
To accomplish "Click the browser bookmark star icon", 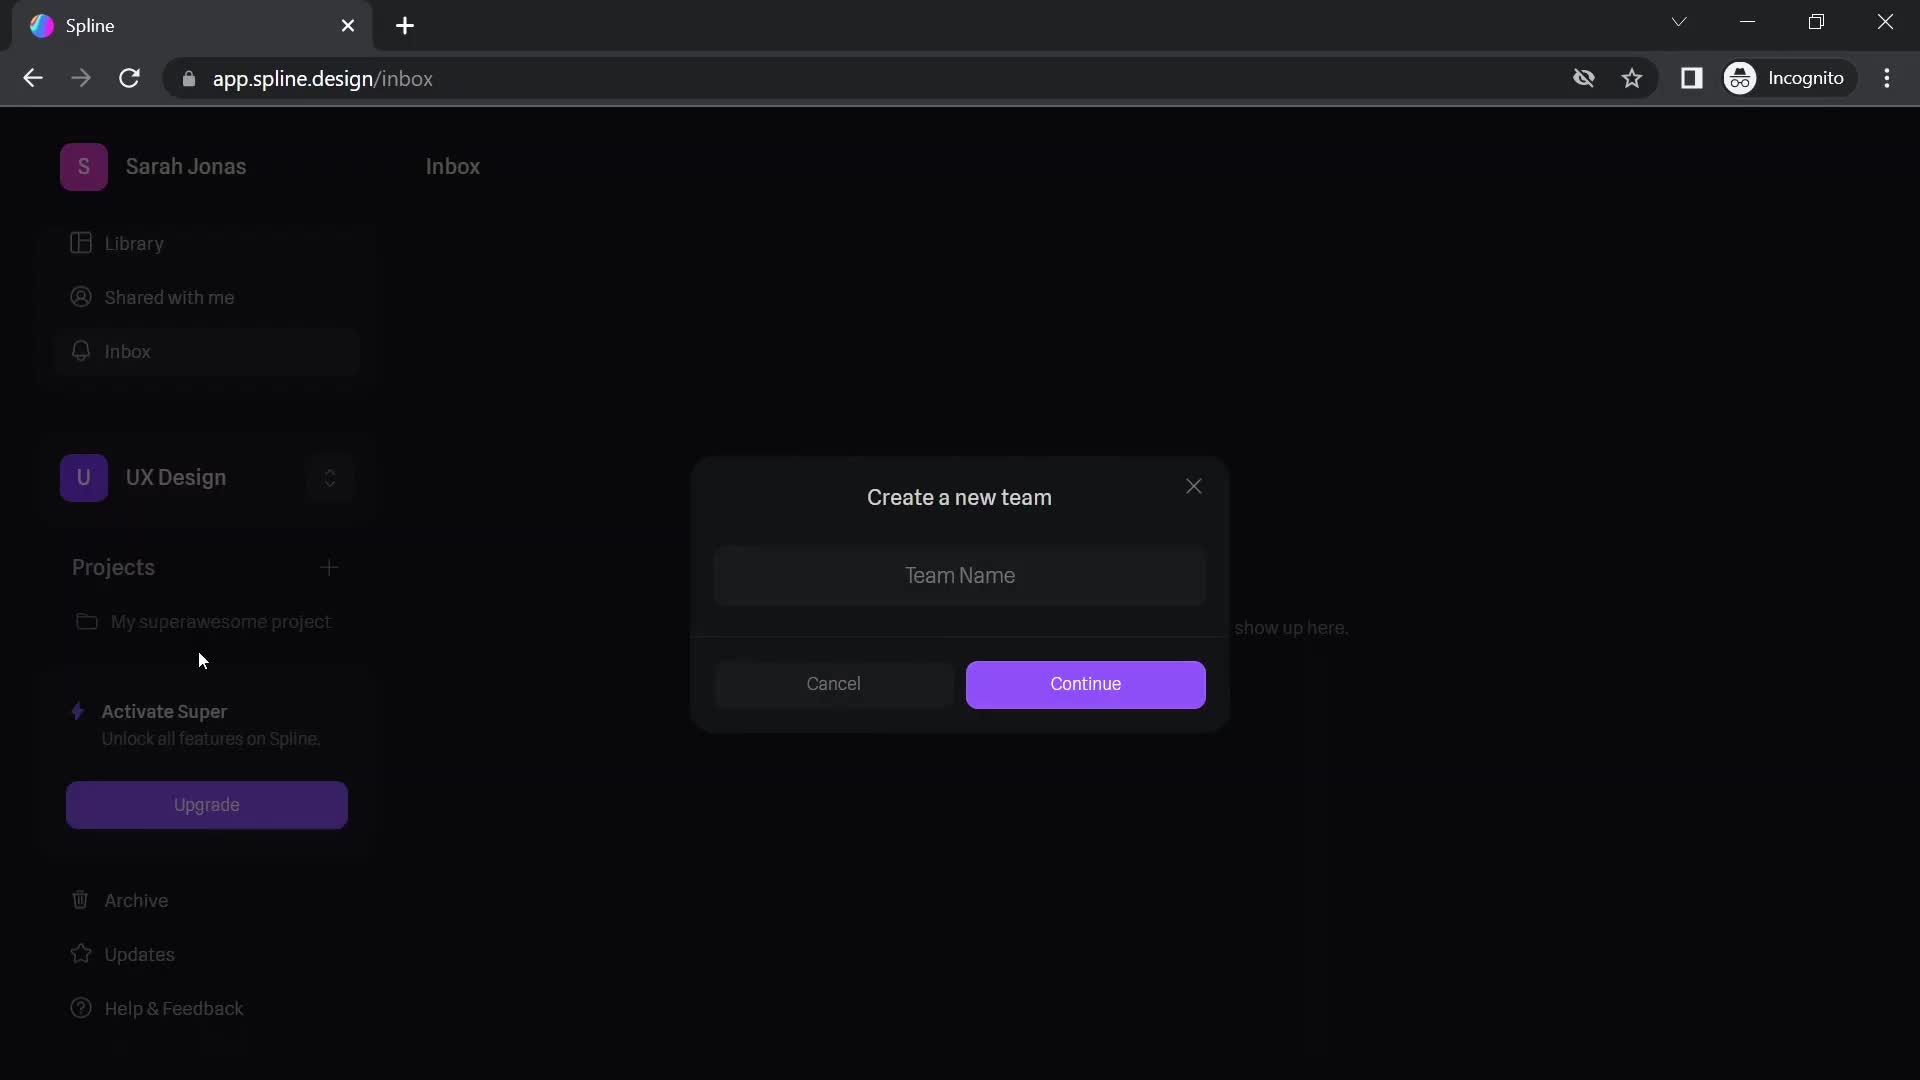I will (1633, 79).
